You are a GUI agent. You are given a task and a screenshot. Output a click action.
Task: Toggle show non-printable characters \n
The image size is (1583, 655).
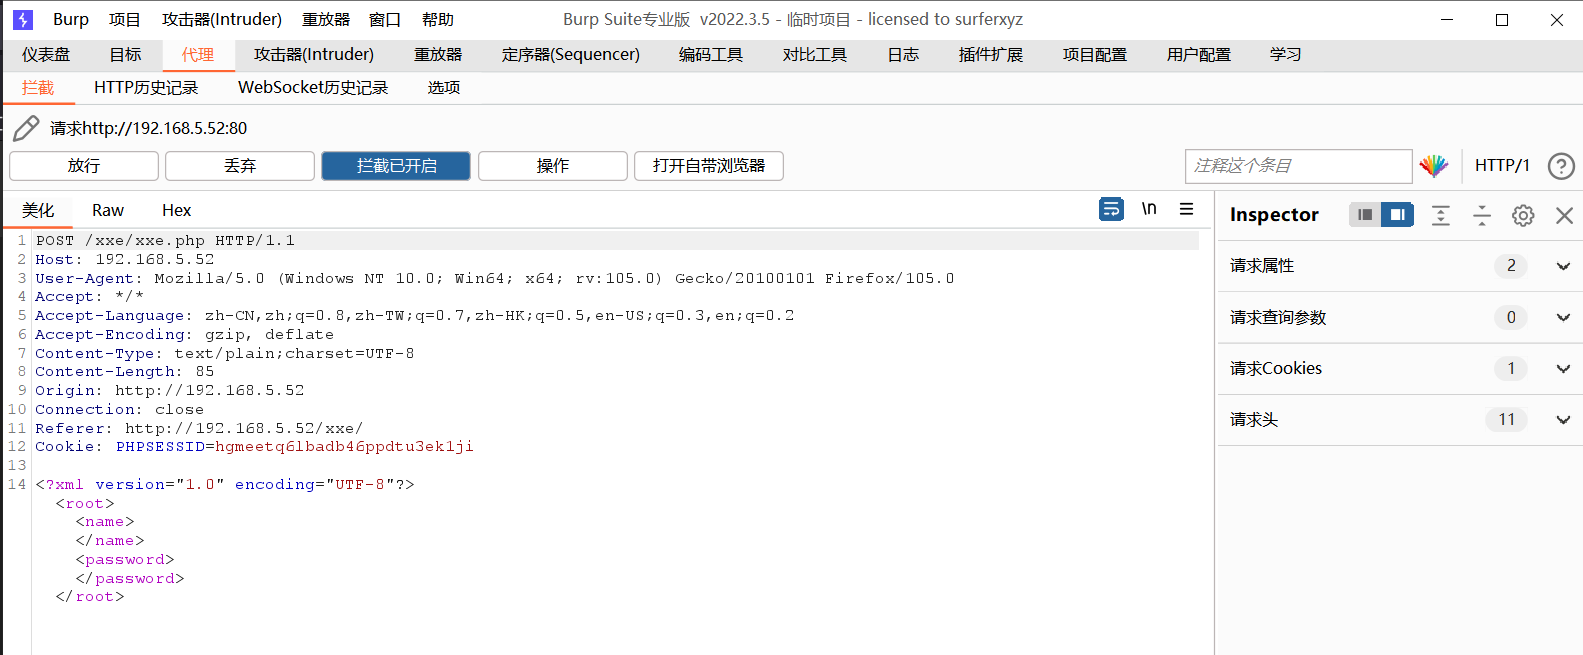coord(1149,209)
